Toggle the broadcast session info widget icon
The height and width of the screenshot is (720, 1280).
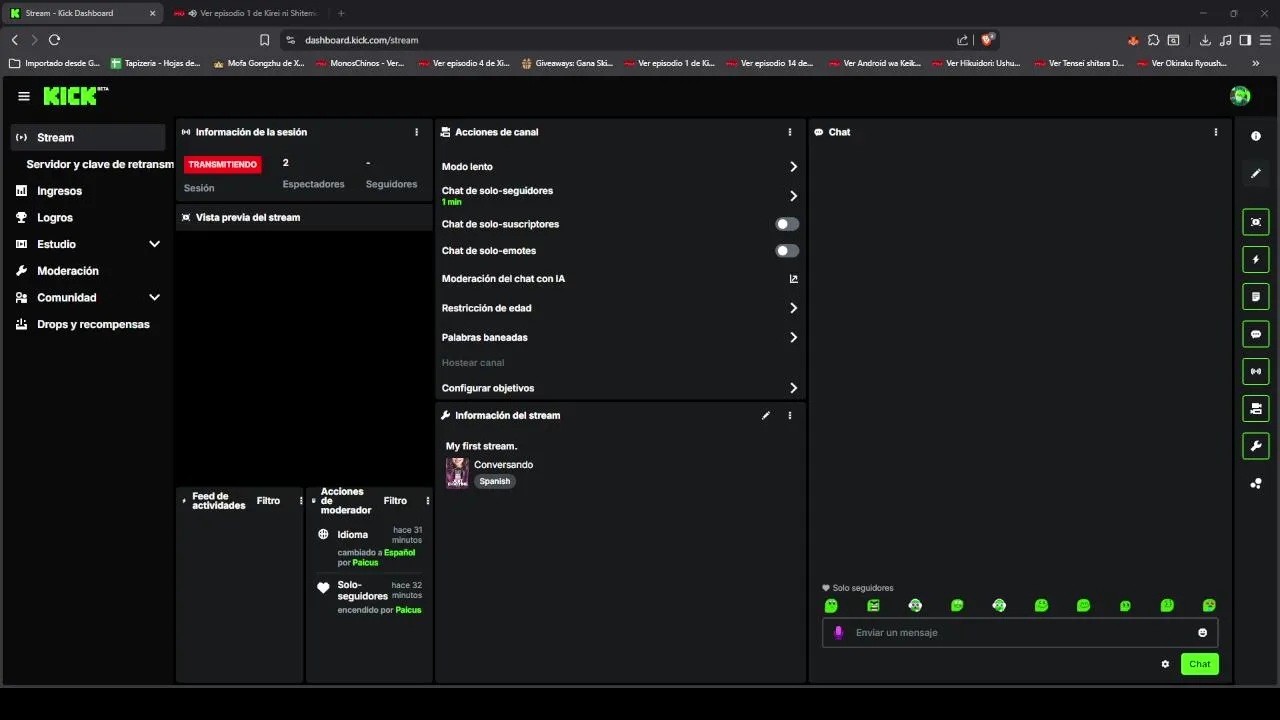pyautogui.click(x=1256, y=371)
